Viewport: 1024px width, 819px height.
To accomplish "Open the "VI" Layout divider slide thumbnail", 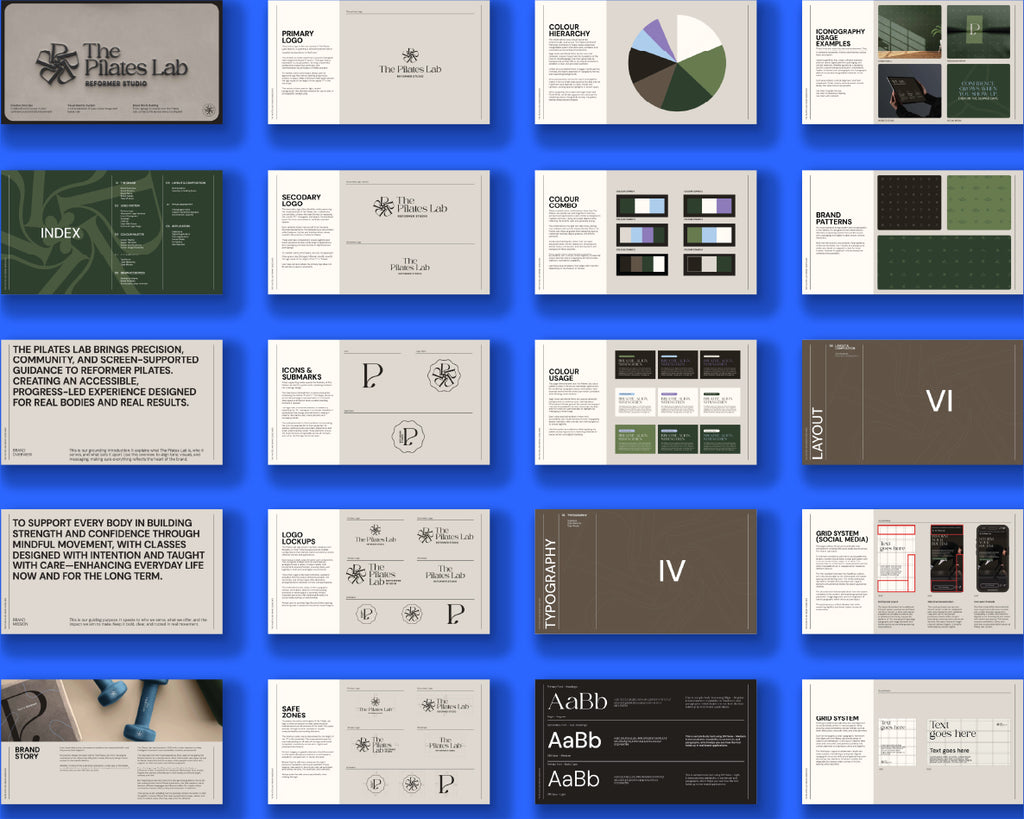I will (x=912, y=400).
